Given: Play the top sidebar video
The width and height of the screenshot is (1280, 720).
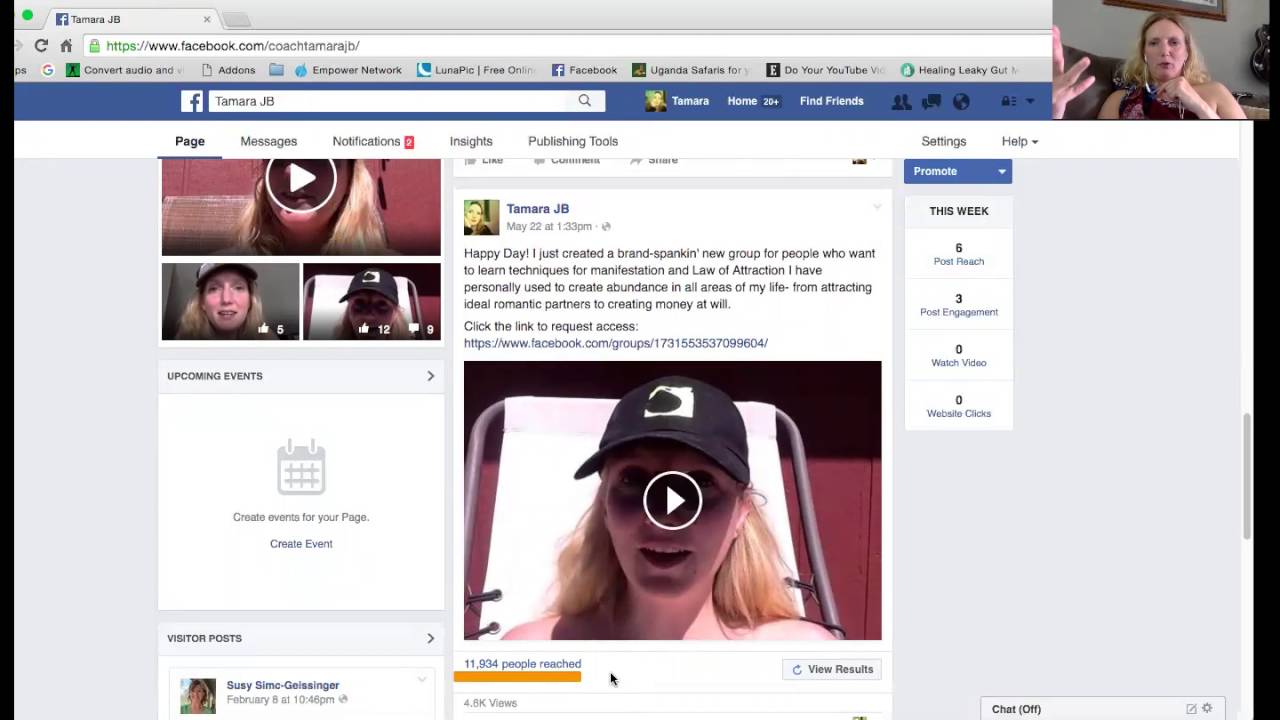Looking at the screenshot, I should (301, 180).
